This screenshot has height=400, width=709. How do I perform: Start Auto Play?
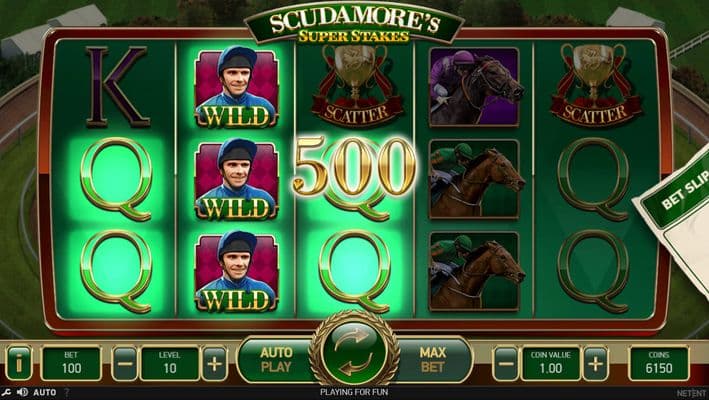[x=276, y=360]
